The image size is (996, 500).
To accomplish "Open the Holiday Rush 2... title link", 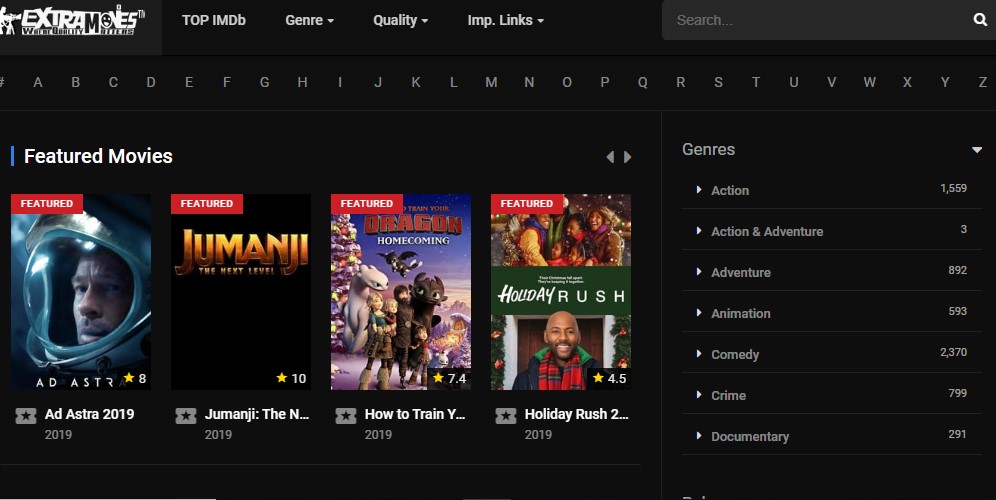I will click(576, 414).
